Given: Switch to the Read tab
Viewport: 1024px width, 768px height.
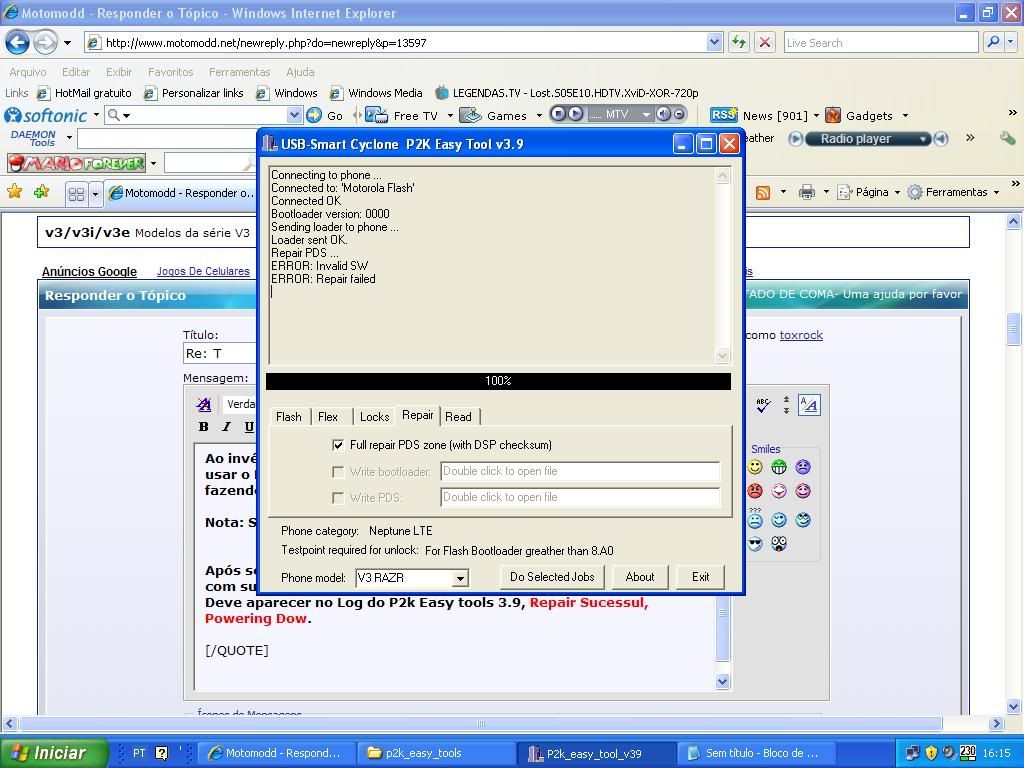Looking at the screenshot, I should (x=458, y=417).
